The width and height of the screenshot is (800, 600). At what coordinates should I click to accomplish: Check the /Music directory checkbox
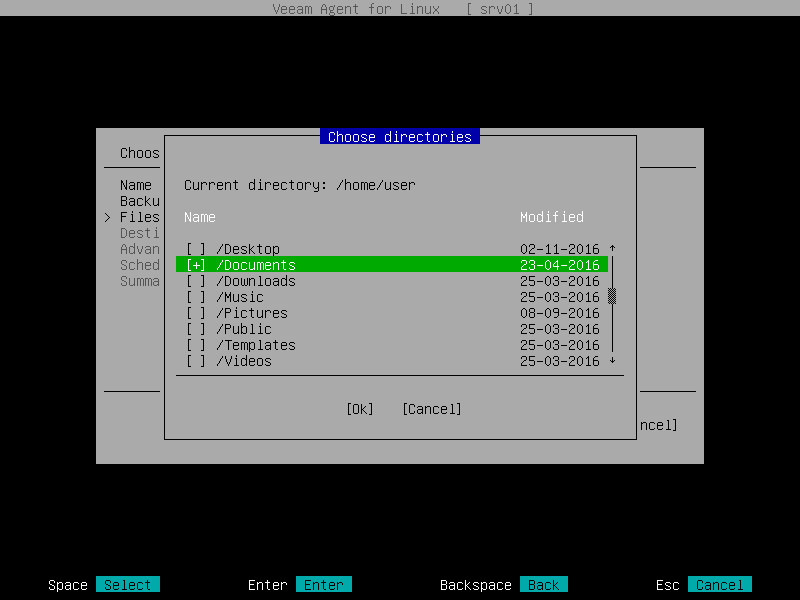click(x=196, y=297)
